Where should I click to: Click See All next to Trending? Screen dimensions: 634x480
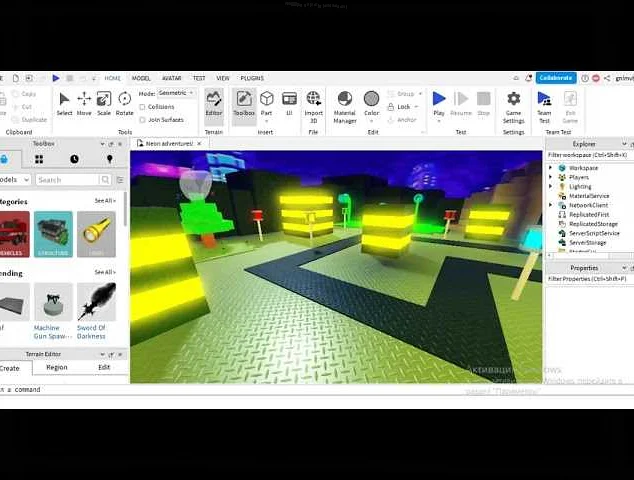105,272
